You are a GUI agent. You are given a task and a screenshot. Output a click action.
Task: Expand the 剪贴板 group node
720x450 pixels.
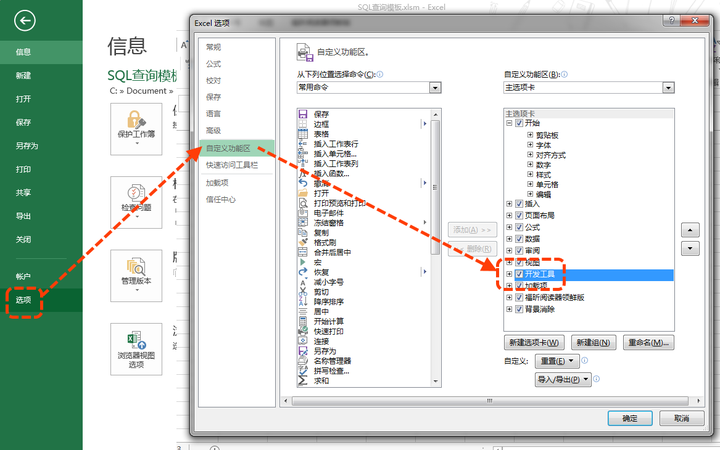(530, 135)
